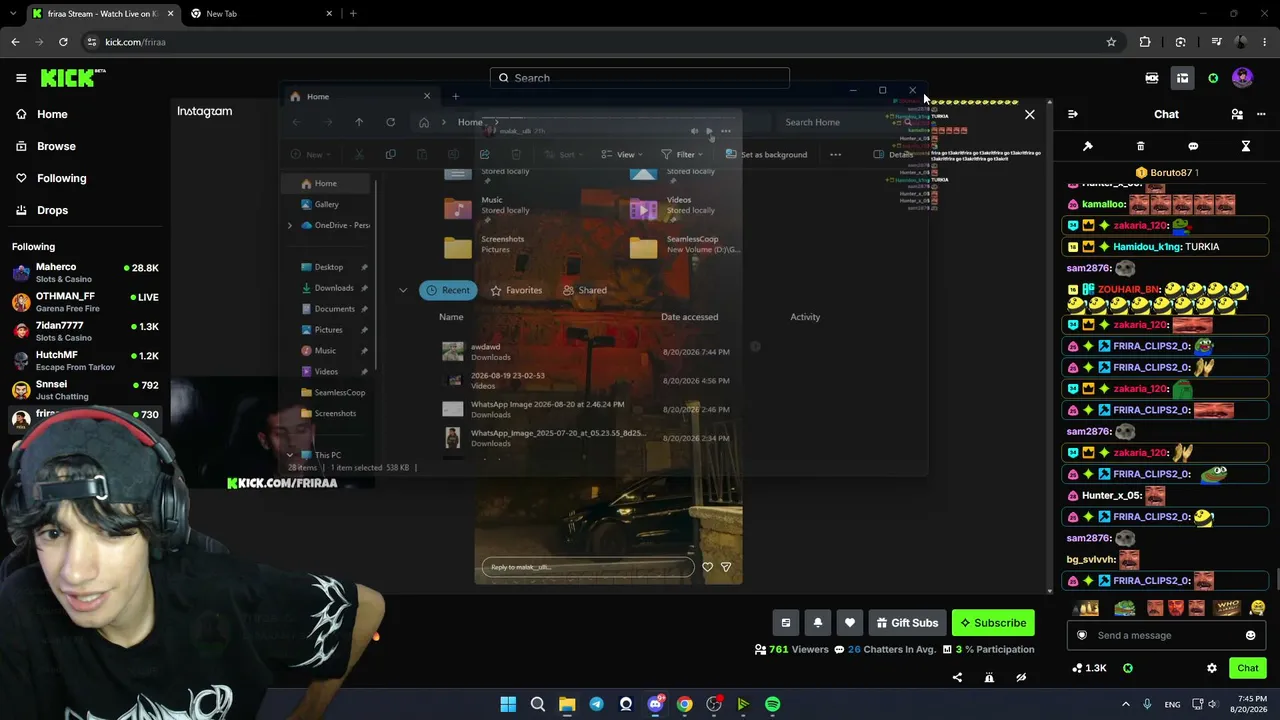Open Discord from the taskbar
1280x720 pixels.
click(655, 704)
